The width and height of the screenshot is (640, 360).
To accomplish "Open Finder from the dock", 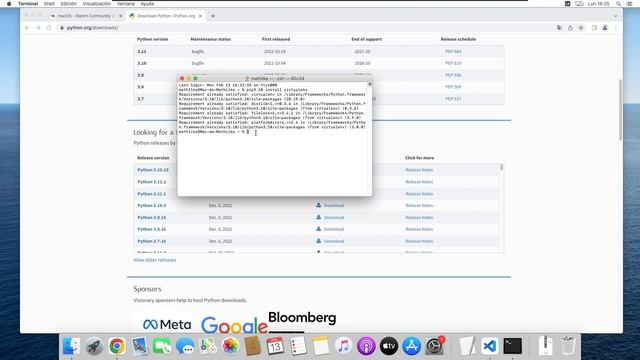I will point(71,346).
